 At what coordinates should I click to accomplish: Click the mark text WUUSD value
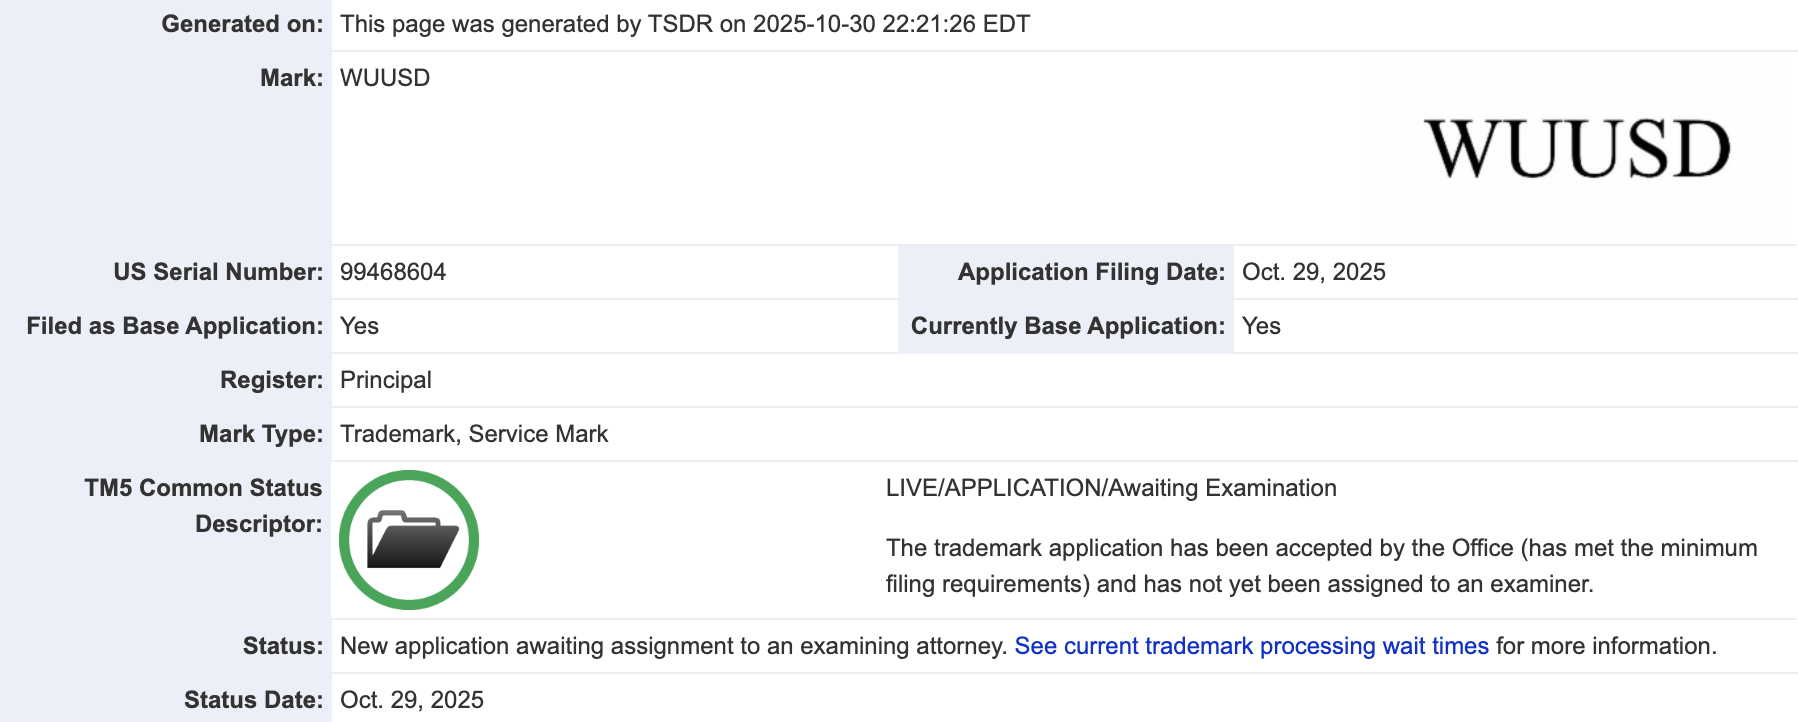click(x=385, y=78)
